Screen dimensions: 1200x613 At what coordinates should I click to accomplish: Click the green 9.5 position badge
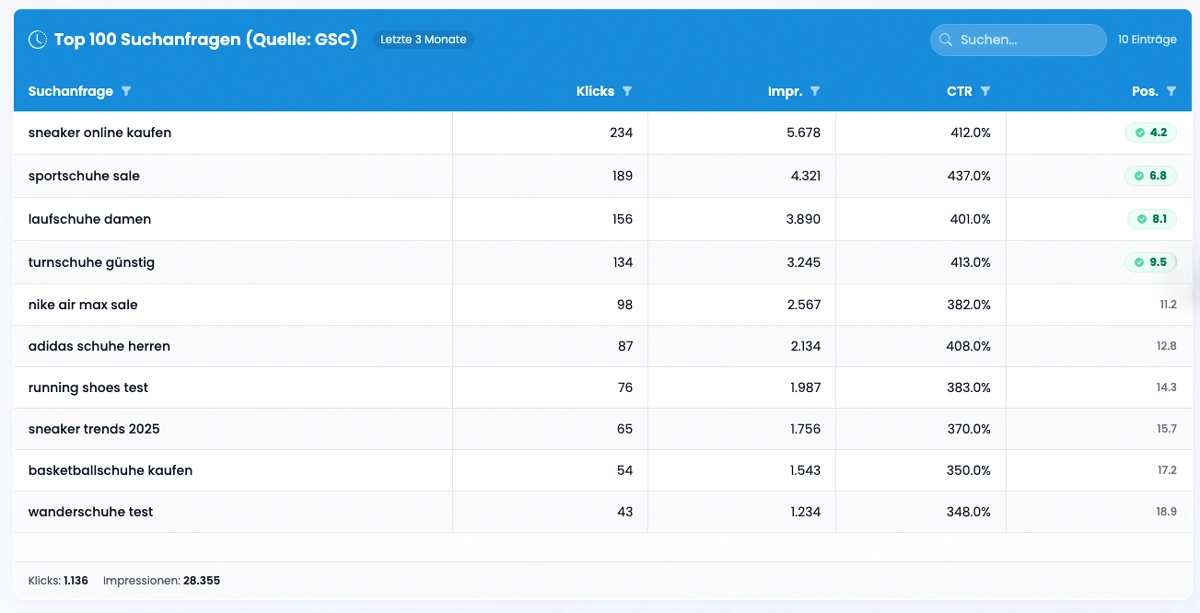[x=1151, y=262]
